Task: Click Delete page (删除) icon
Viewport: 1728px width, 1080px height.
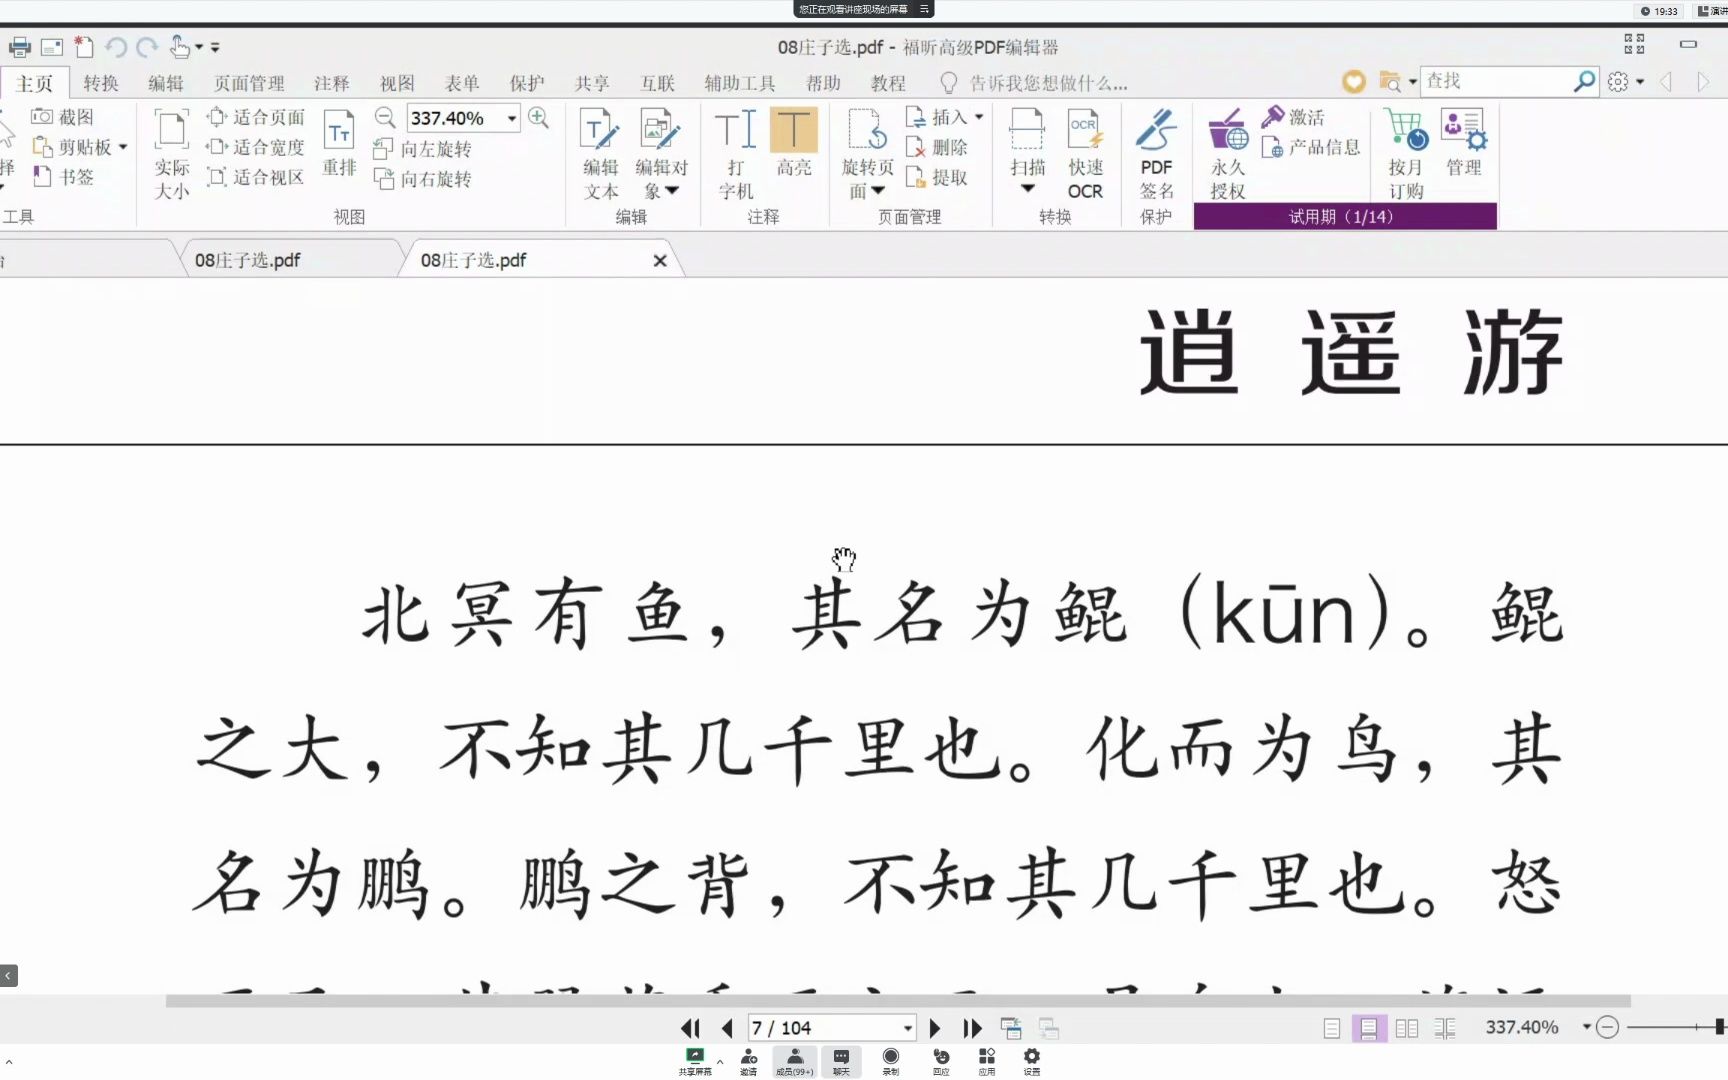Action: (x=937, y=147)
